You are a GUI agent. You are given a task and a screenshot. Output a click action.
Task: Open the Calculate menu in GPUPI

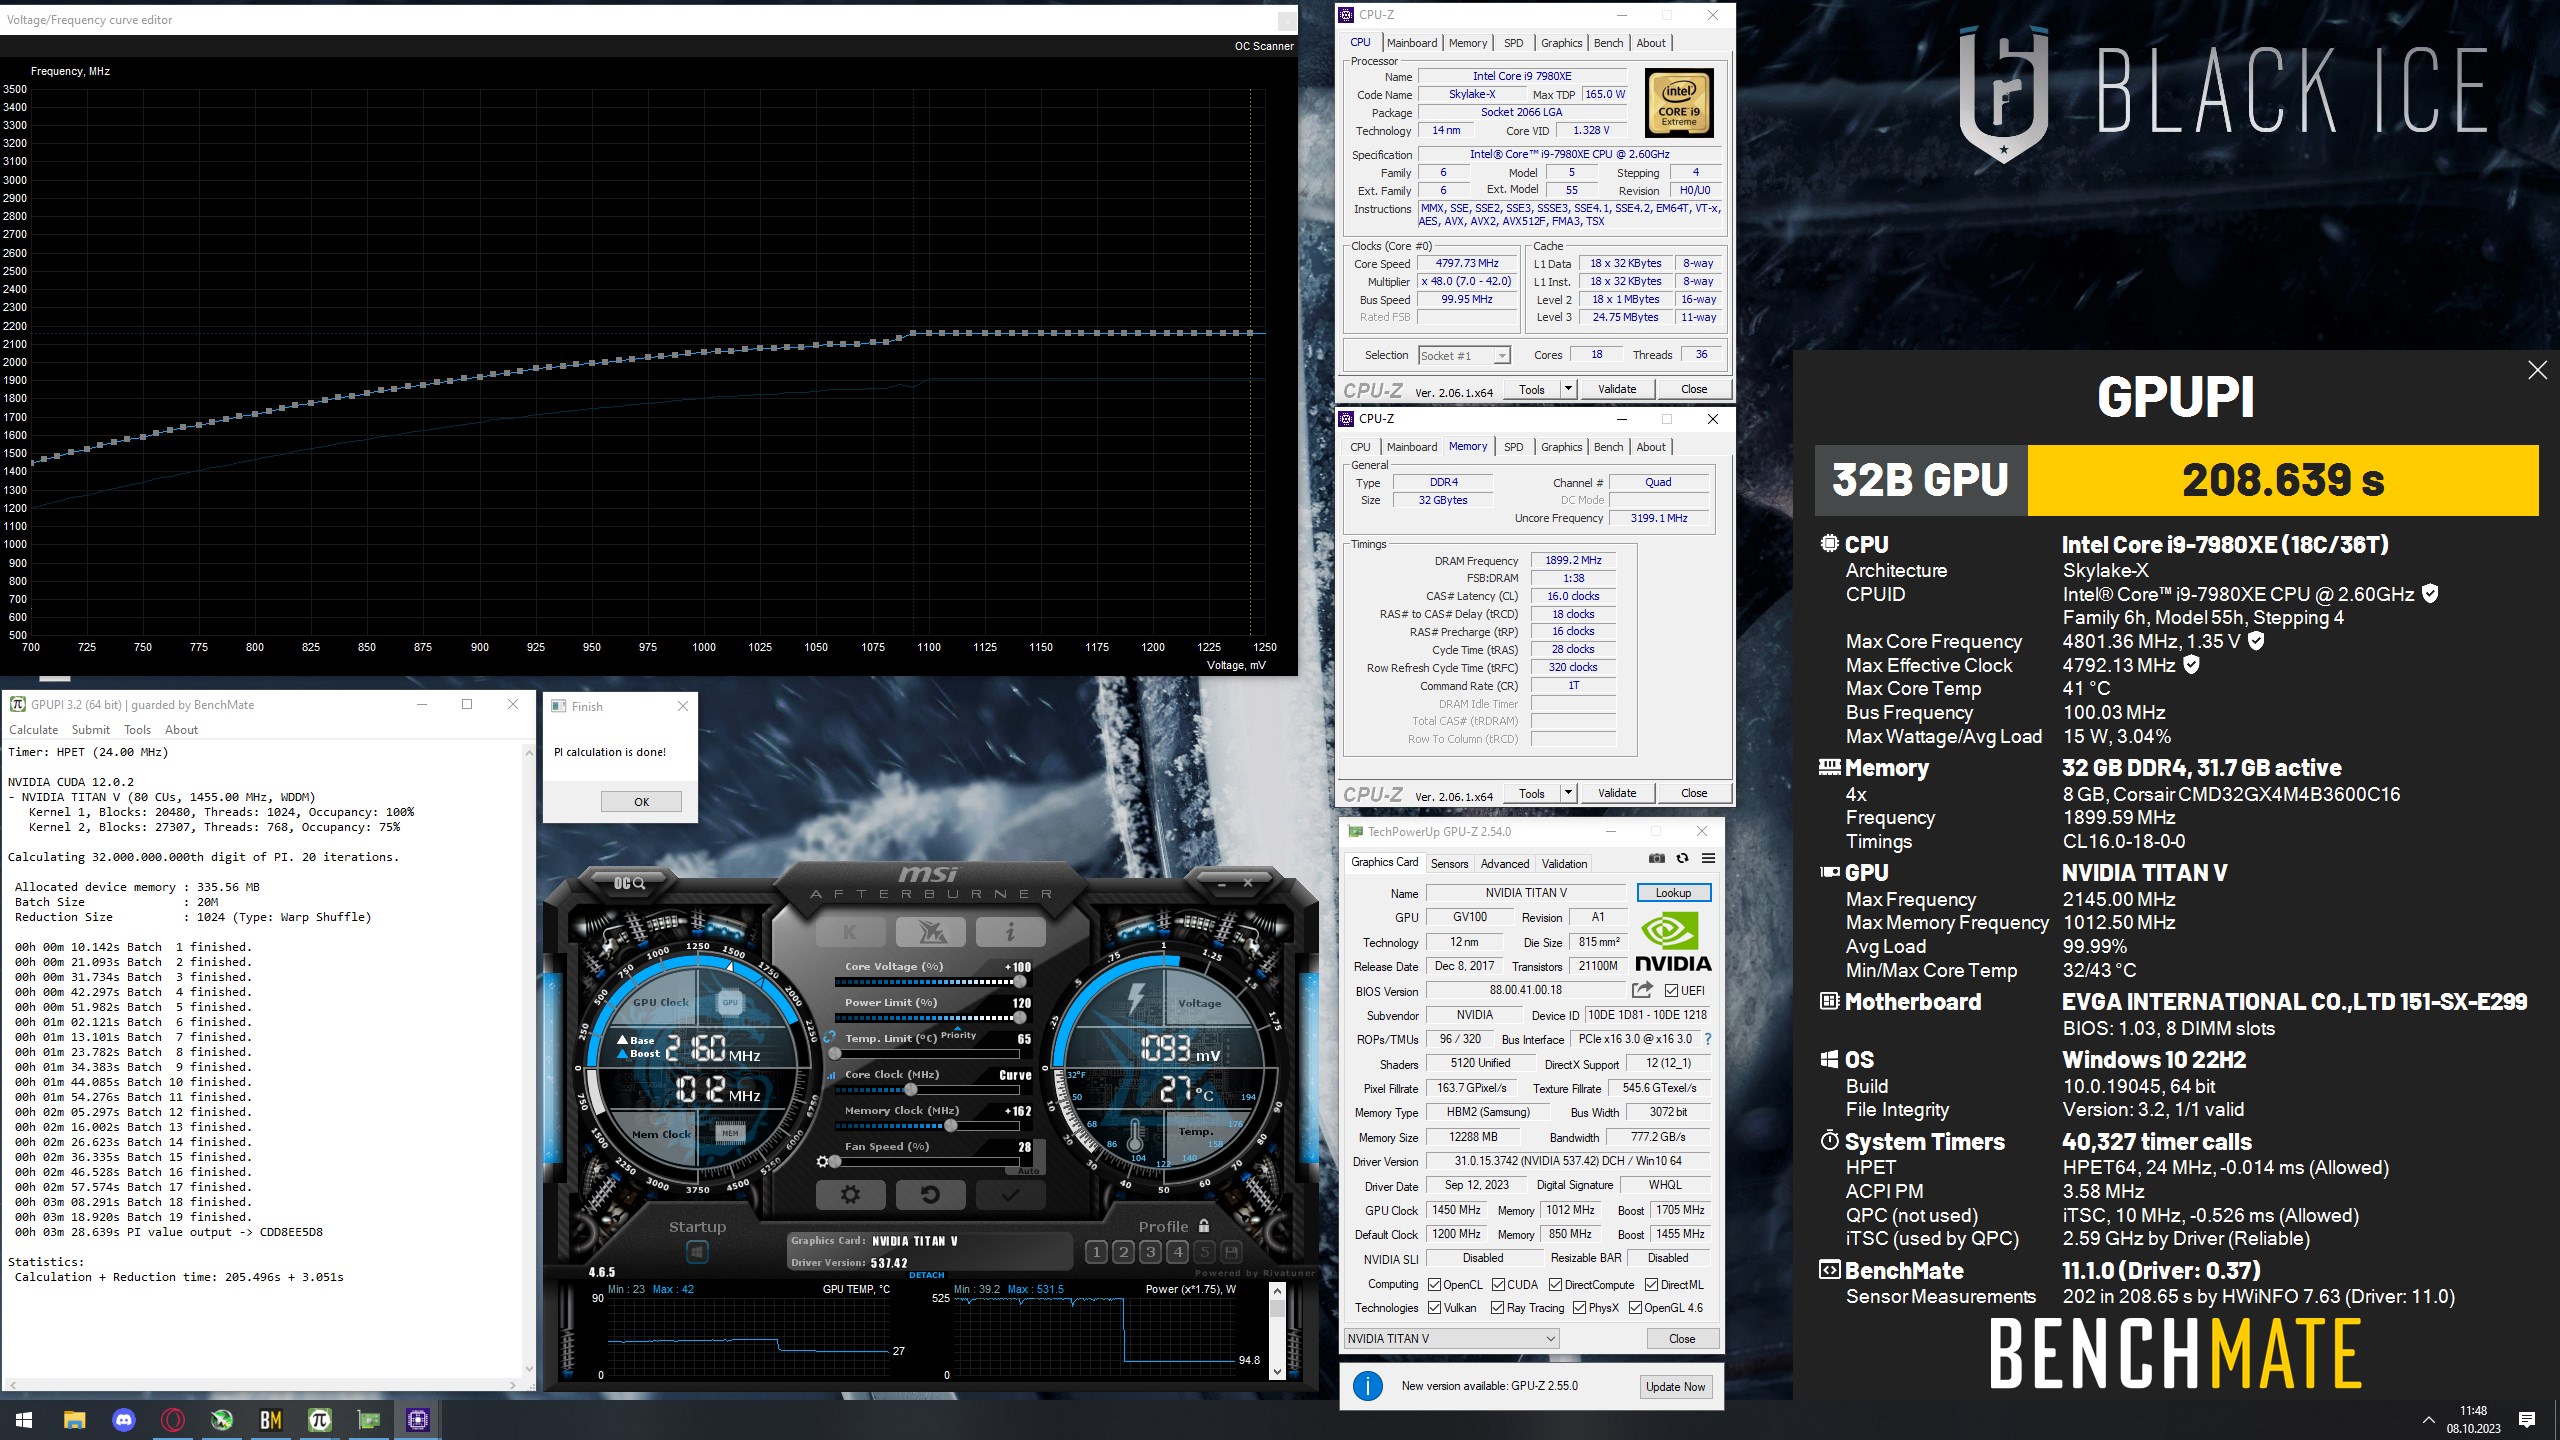tap(33, 730)
